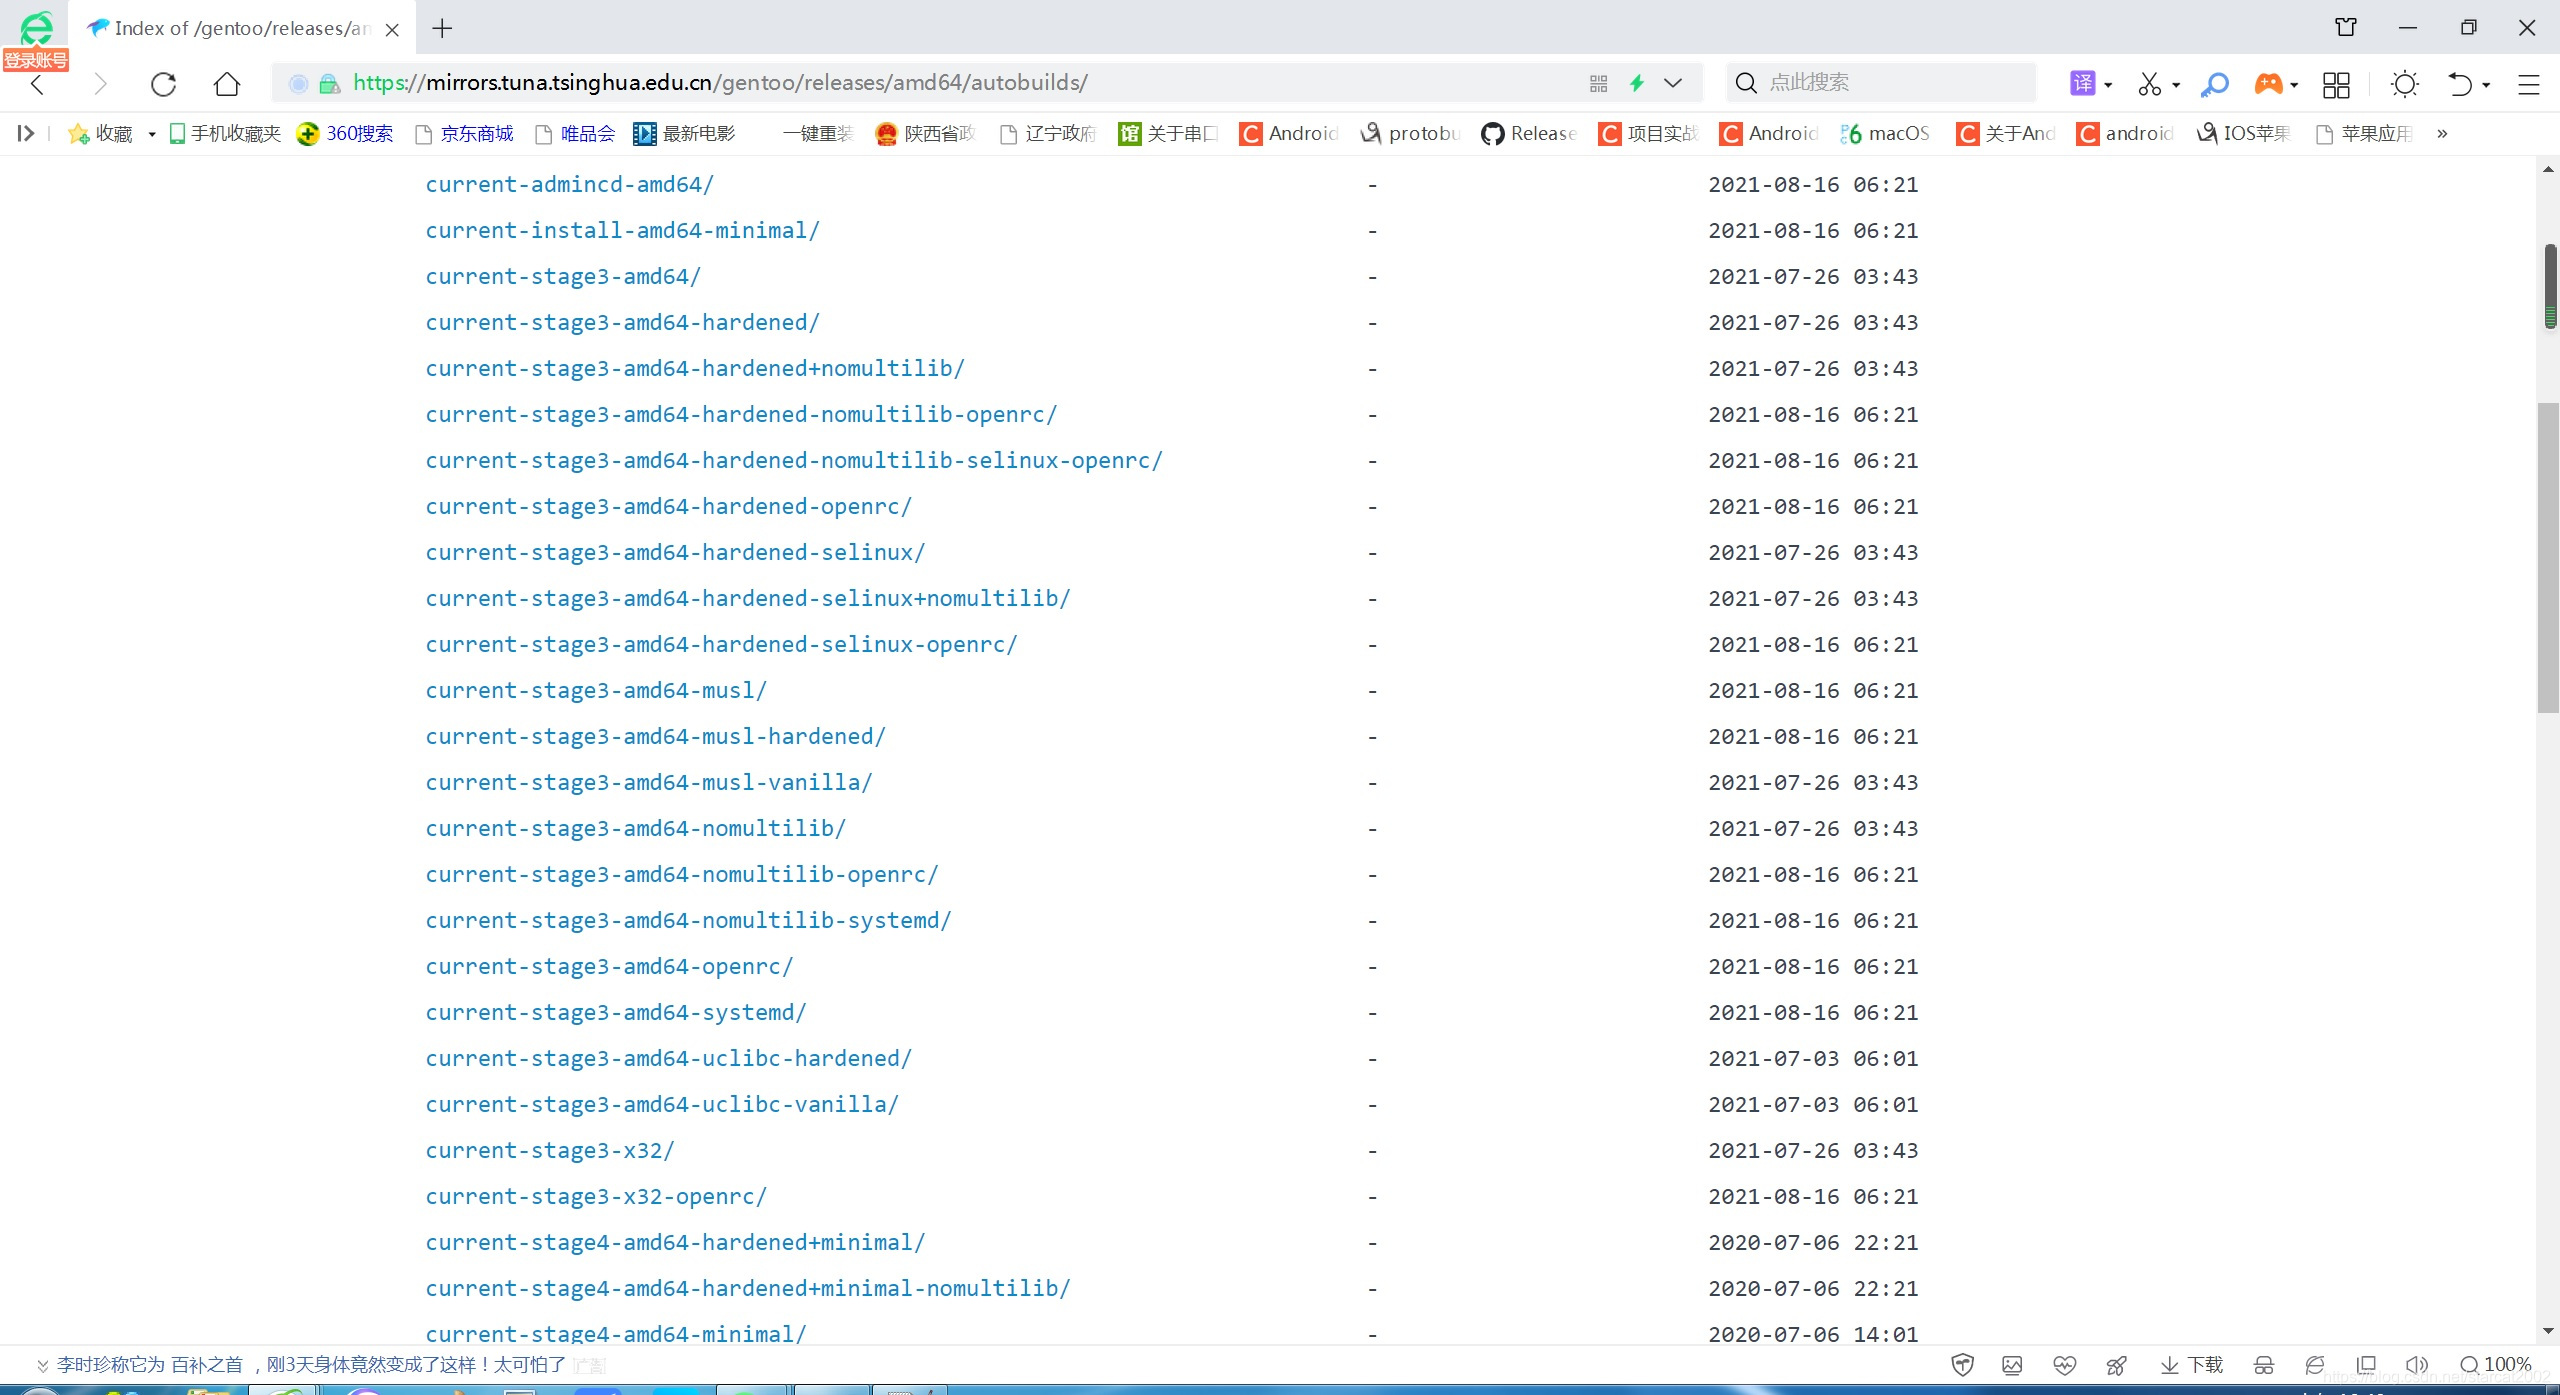
Task: Click the 100% page zoom control
Action: point(2496,1365)
